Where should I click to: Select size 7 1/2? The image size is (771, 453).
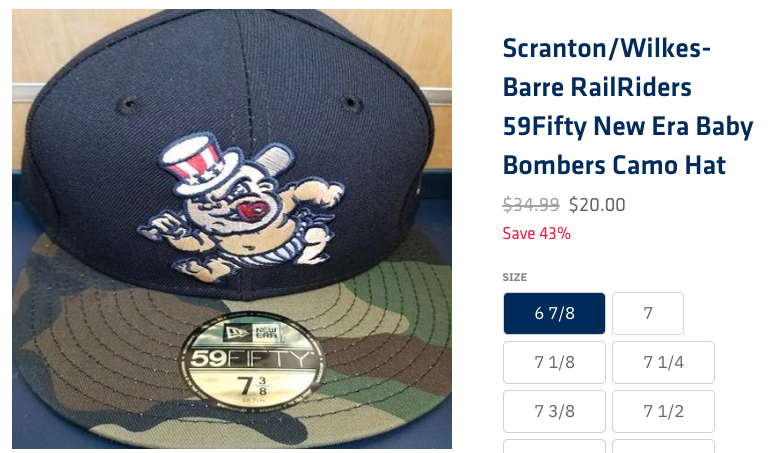point(663,411)
